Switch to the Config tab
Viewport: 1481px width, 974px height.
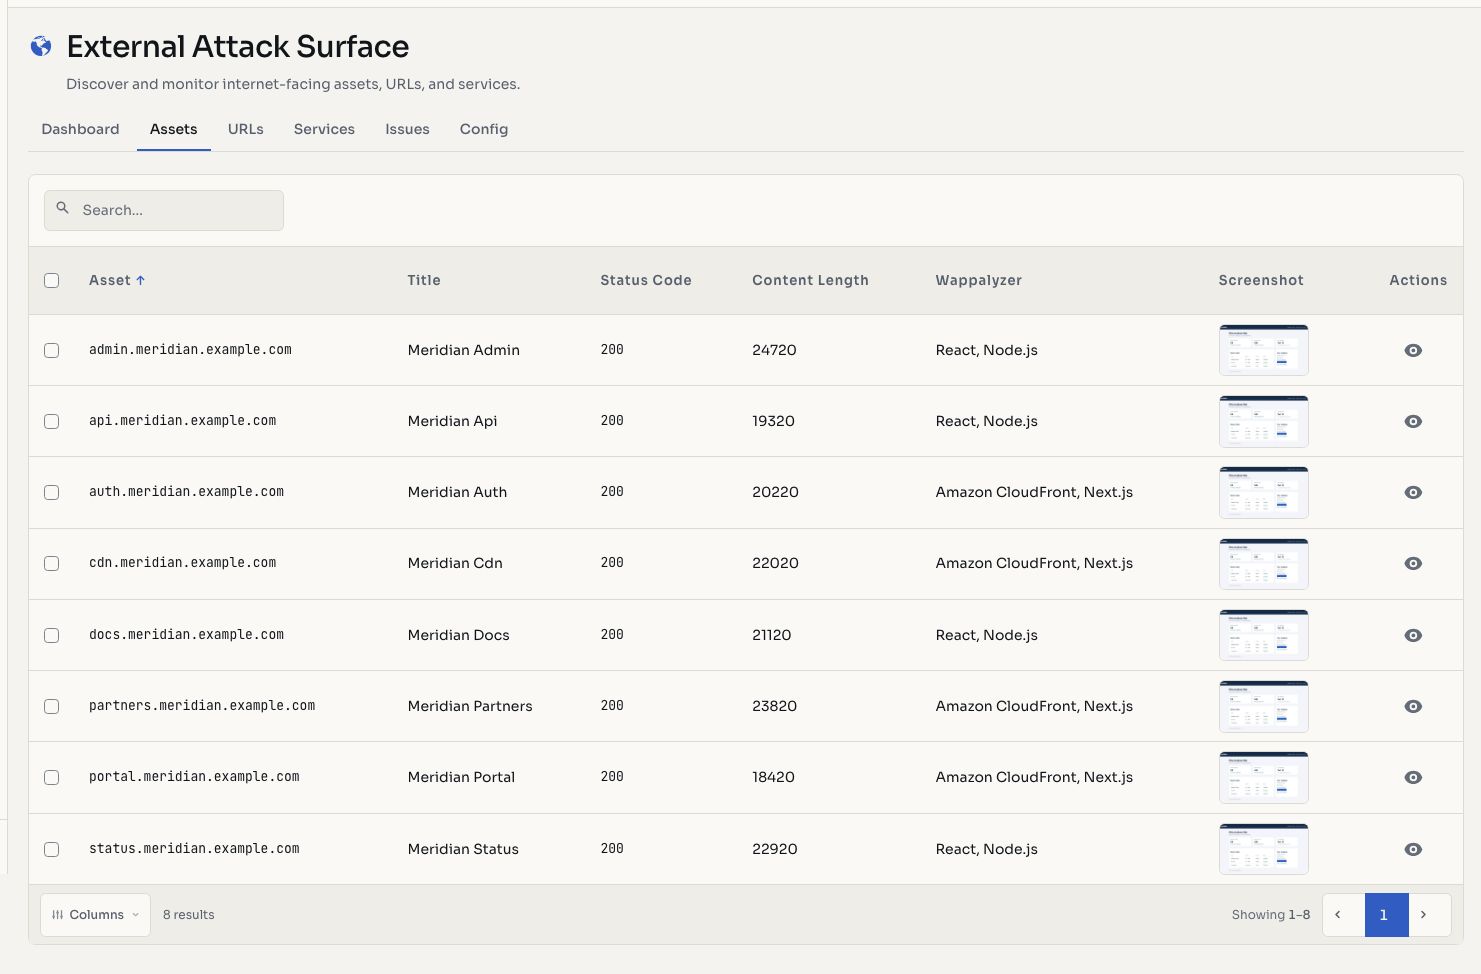point(484,129)
